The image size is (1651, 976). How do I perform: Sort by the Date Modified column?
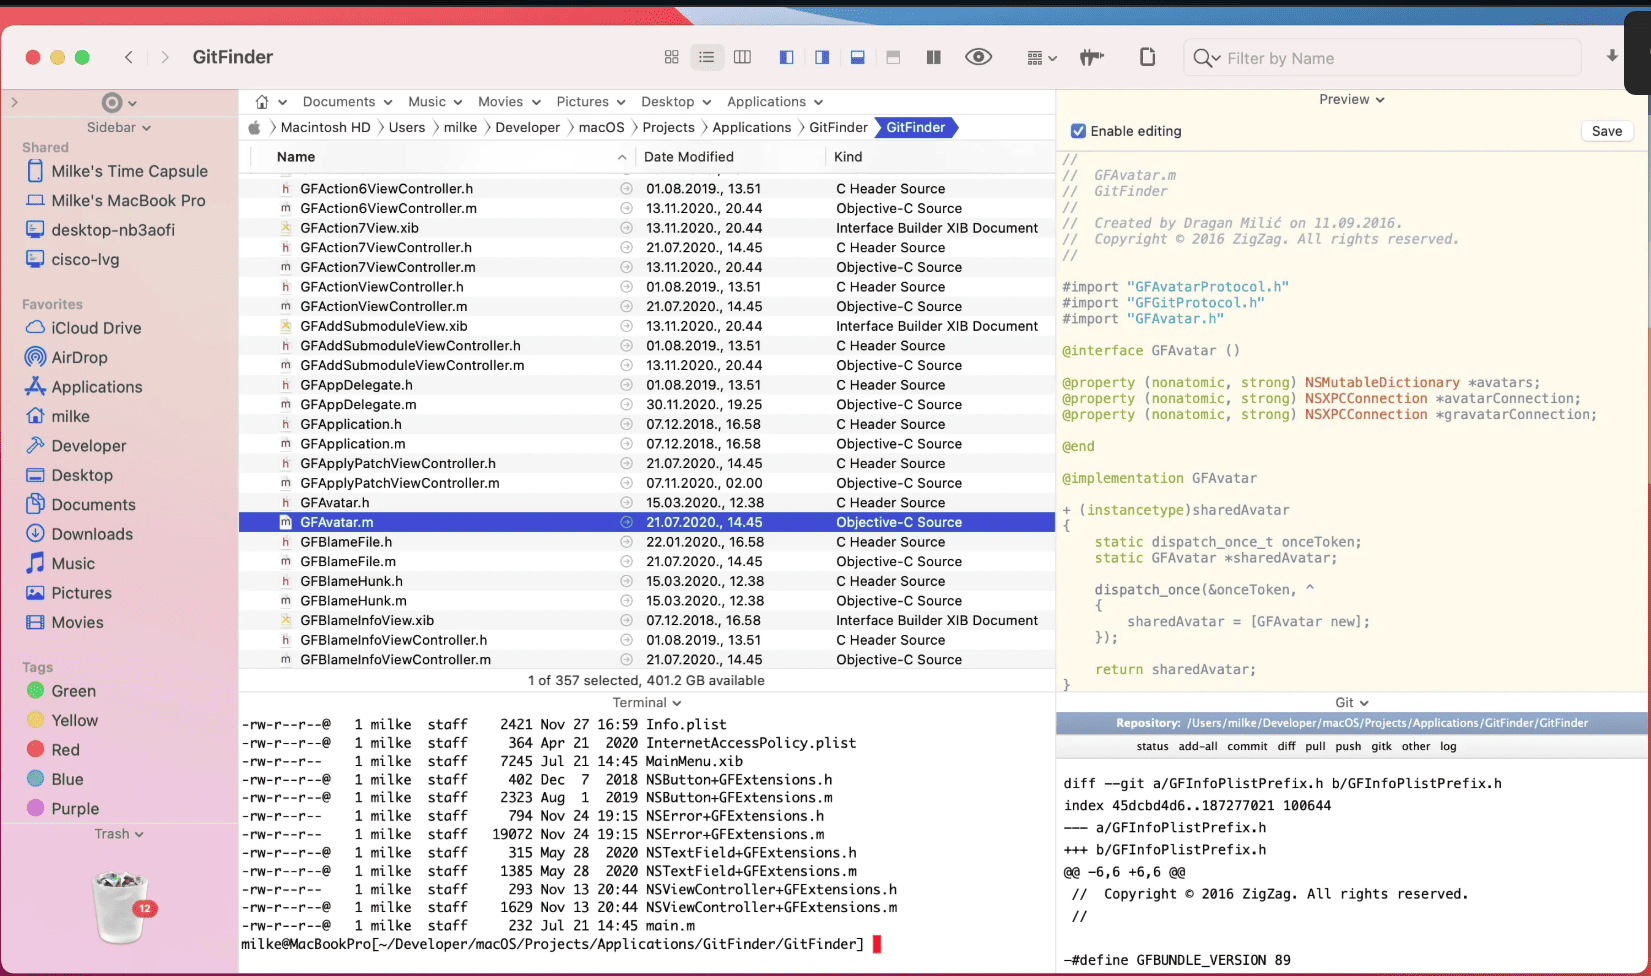tap(689, 157)
